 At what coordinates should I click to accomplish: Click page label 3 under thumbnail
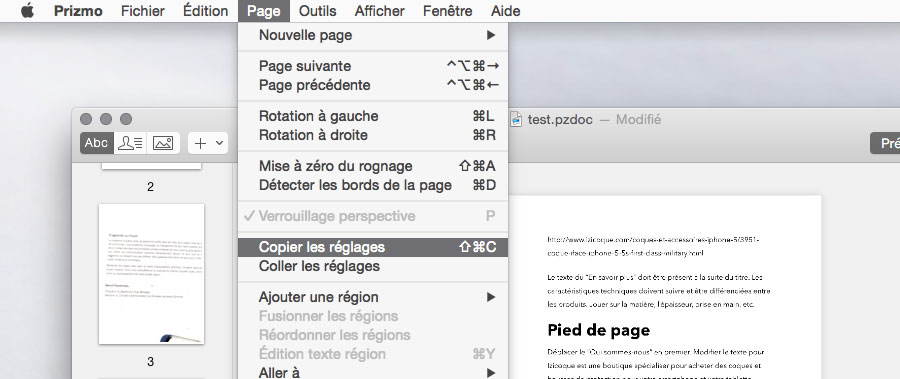[150, 362]
